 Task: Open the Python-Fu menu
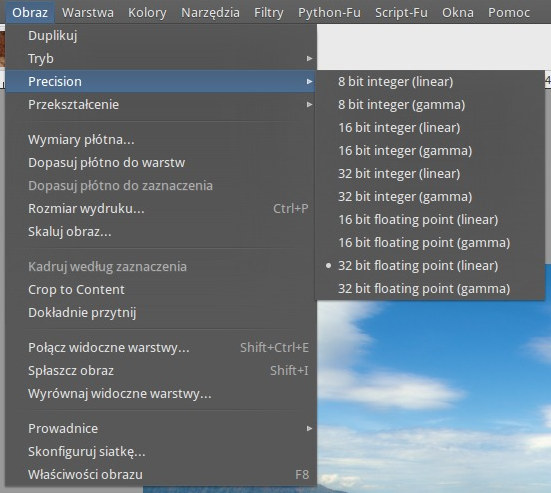329,13
